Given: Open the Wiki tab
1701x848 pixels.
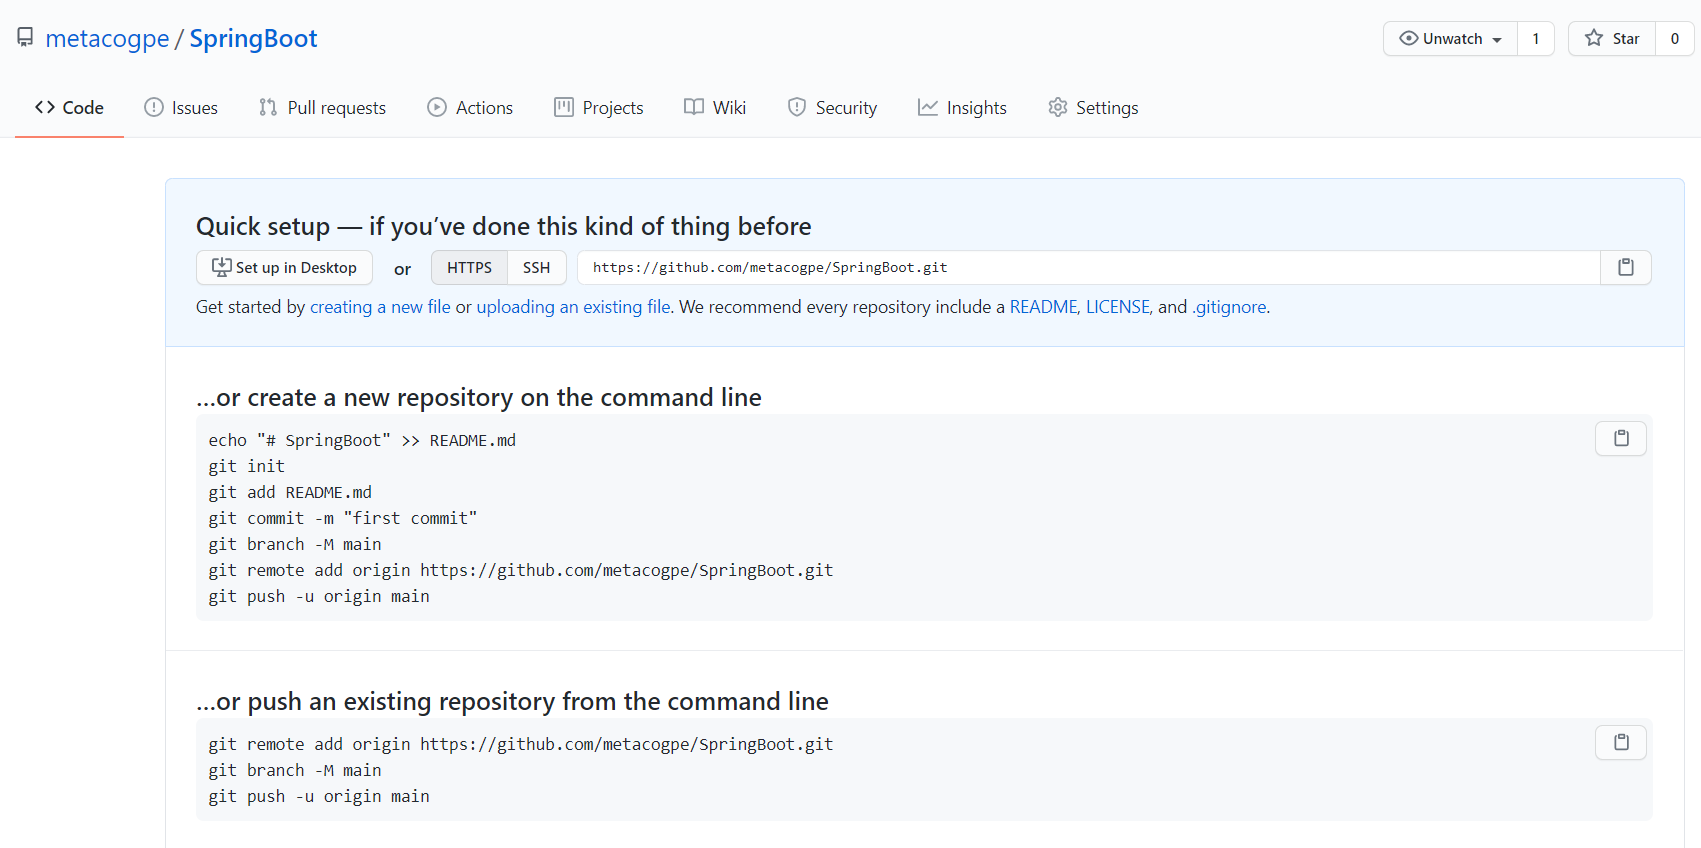Looking at the screenshot, I should click(x=715, y=107).
